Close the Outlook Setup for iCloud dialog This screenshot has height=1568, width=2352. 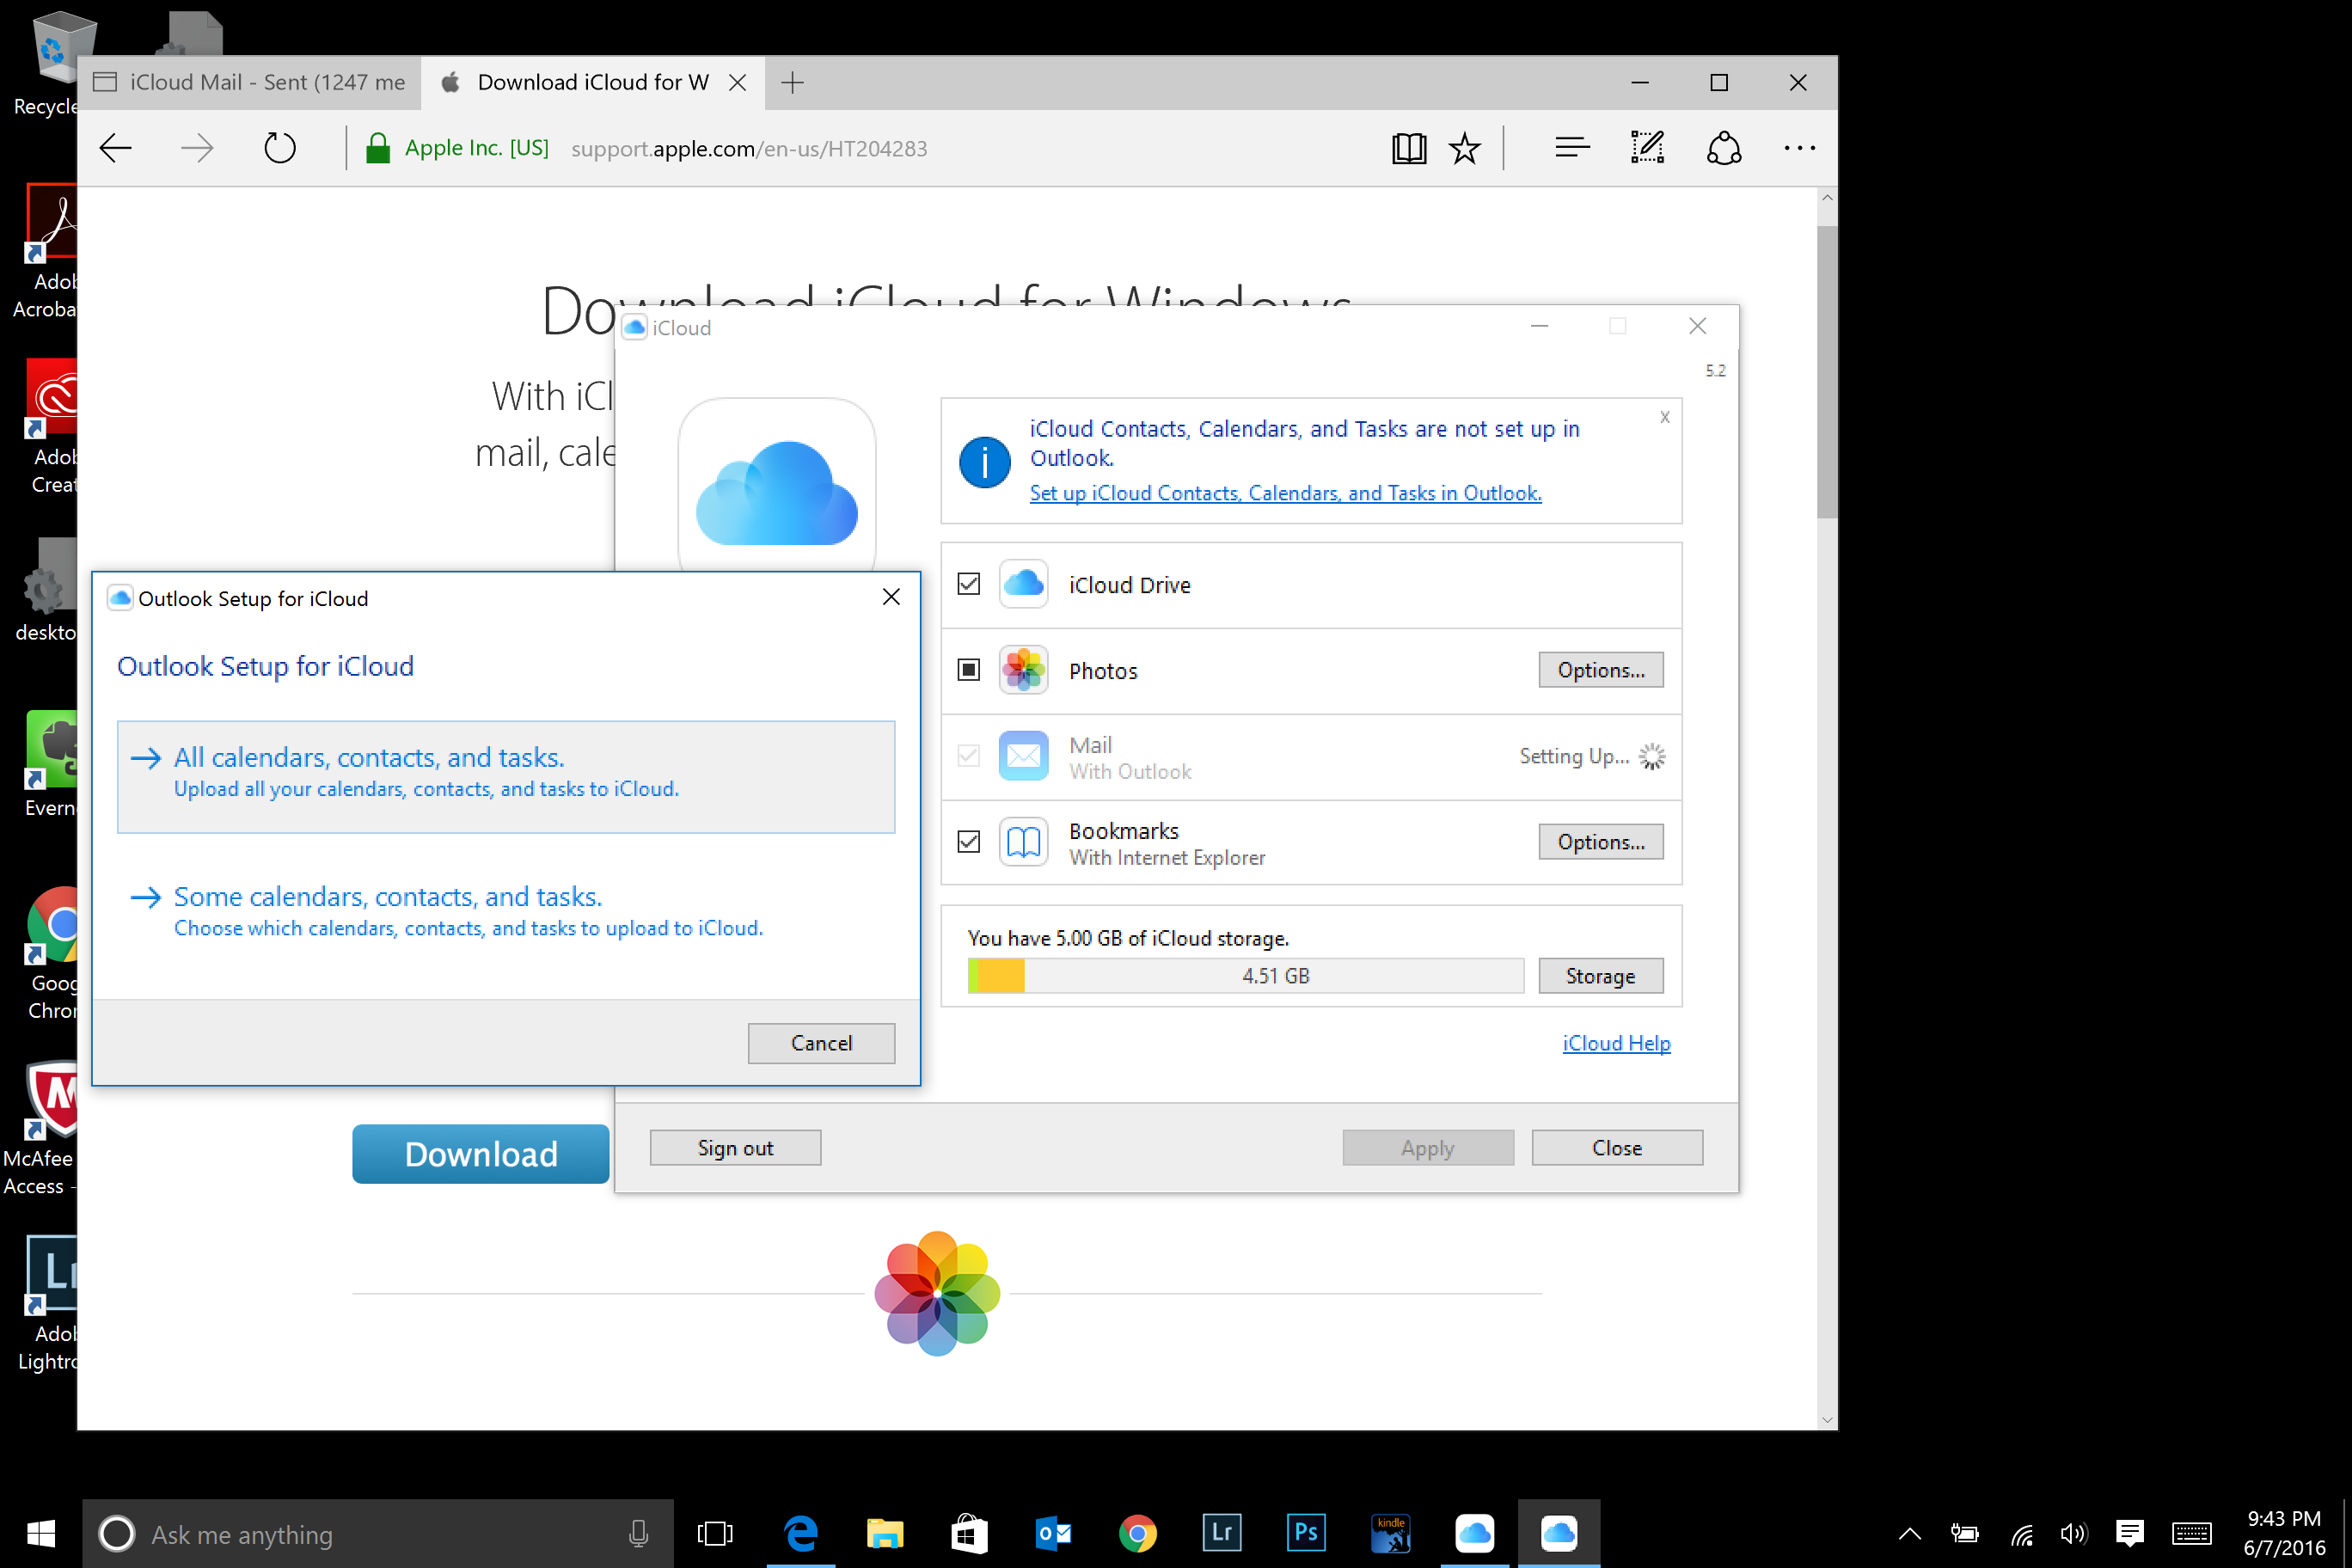pyautogui.click(x=891, y=598)
